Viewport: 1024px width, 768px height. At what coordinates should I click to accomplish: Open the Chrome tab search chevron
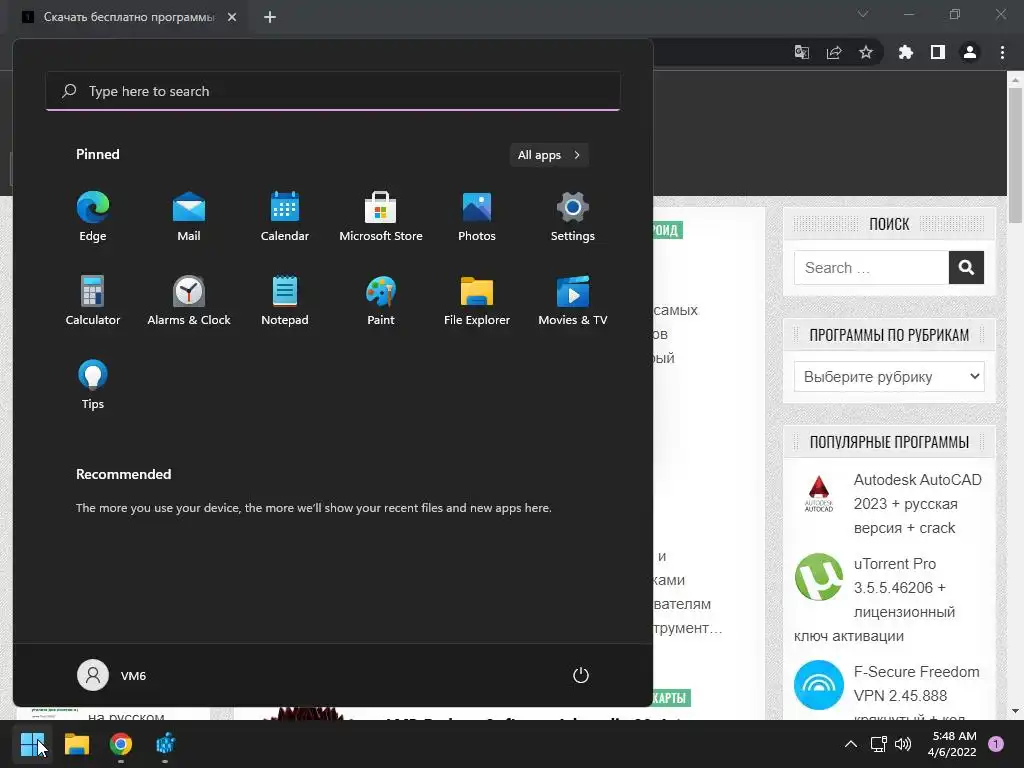[863, 14]
